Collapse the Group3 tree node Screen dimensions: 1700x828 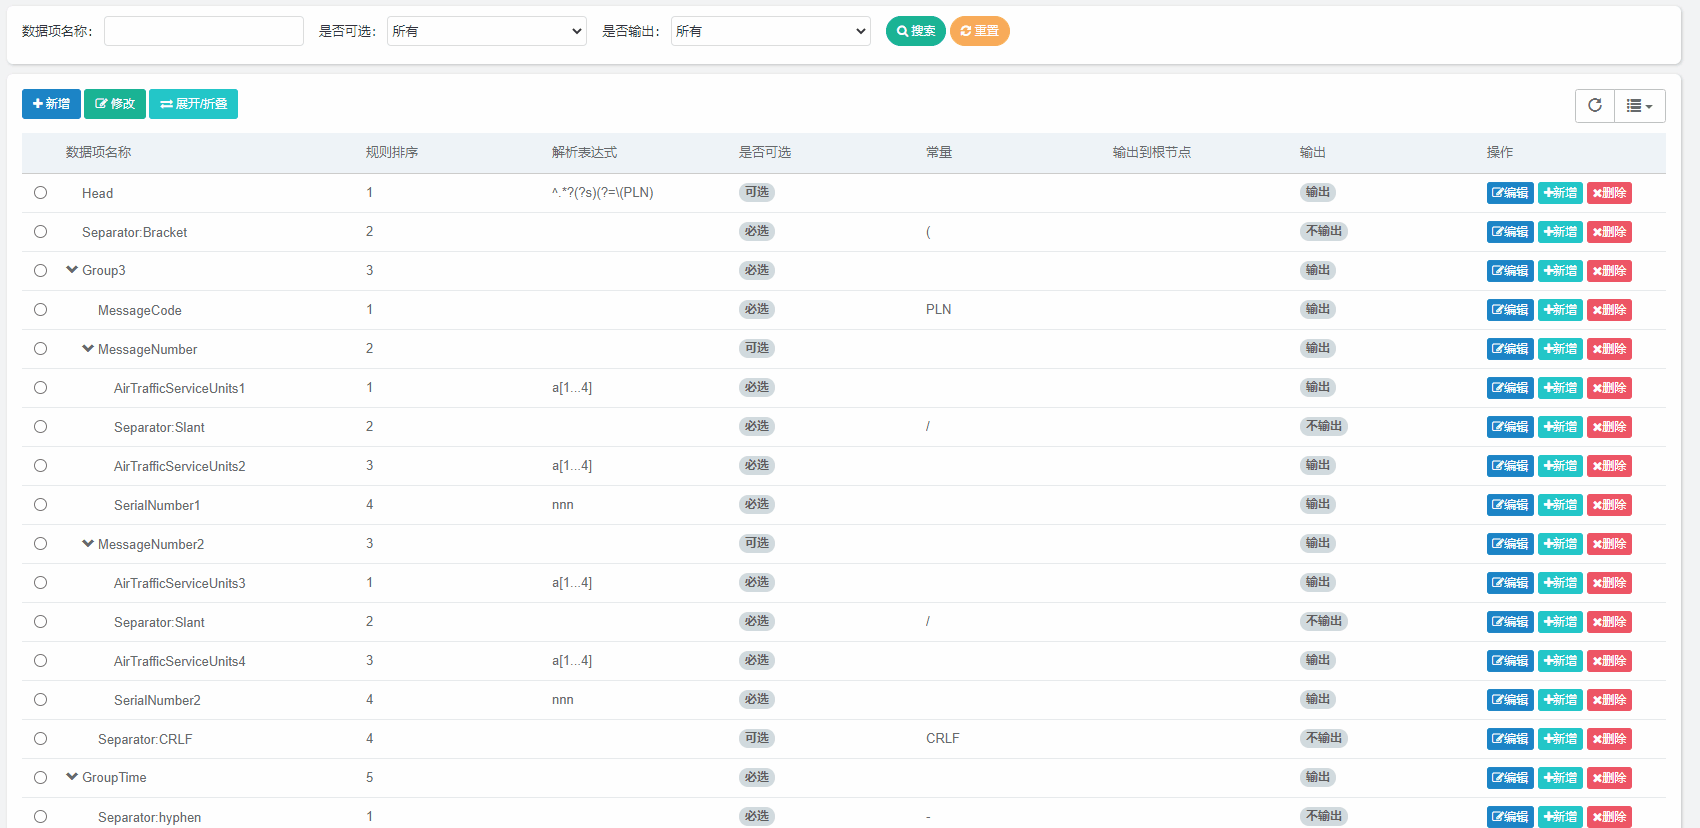pos(72,270)
